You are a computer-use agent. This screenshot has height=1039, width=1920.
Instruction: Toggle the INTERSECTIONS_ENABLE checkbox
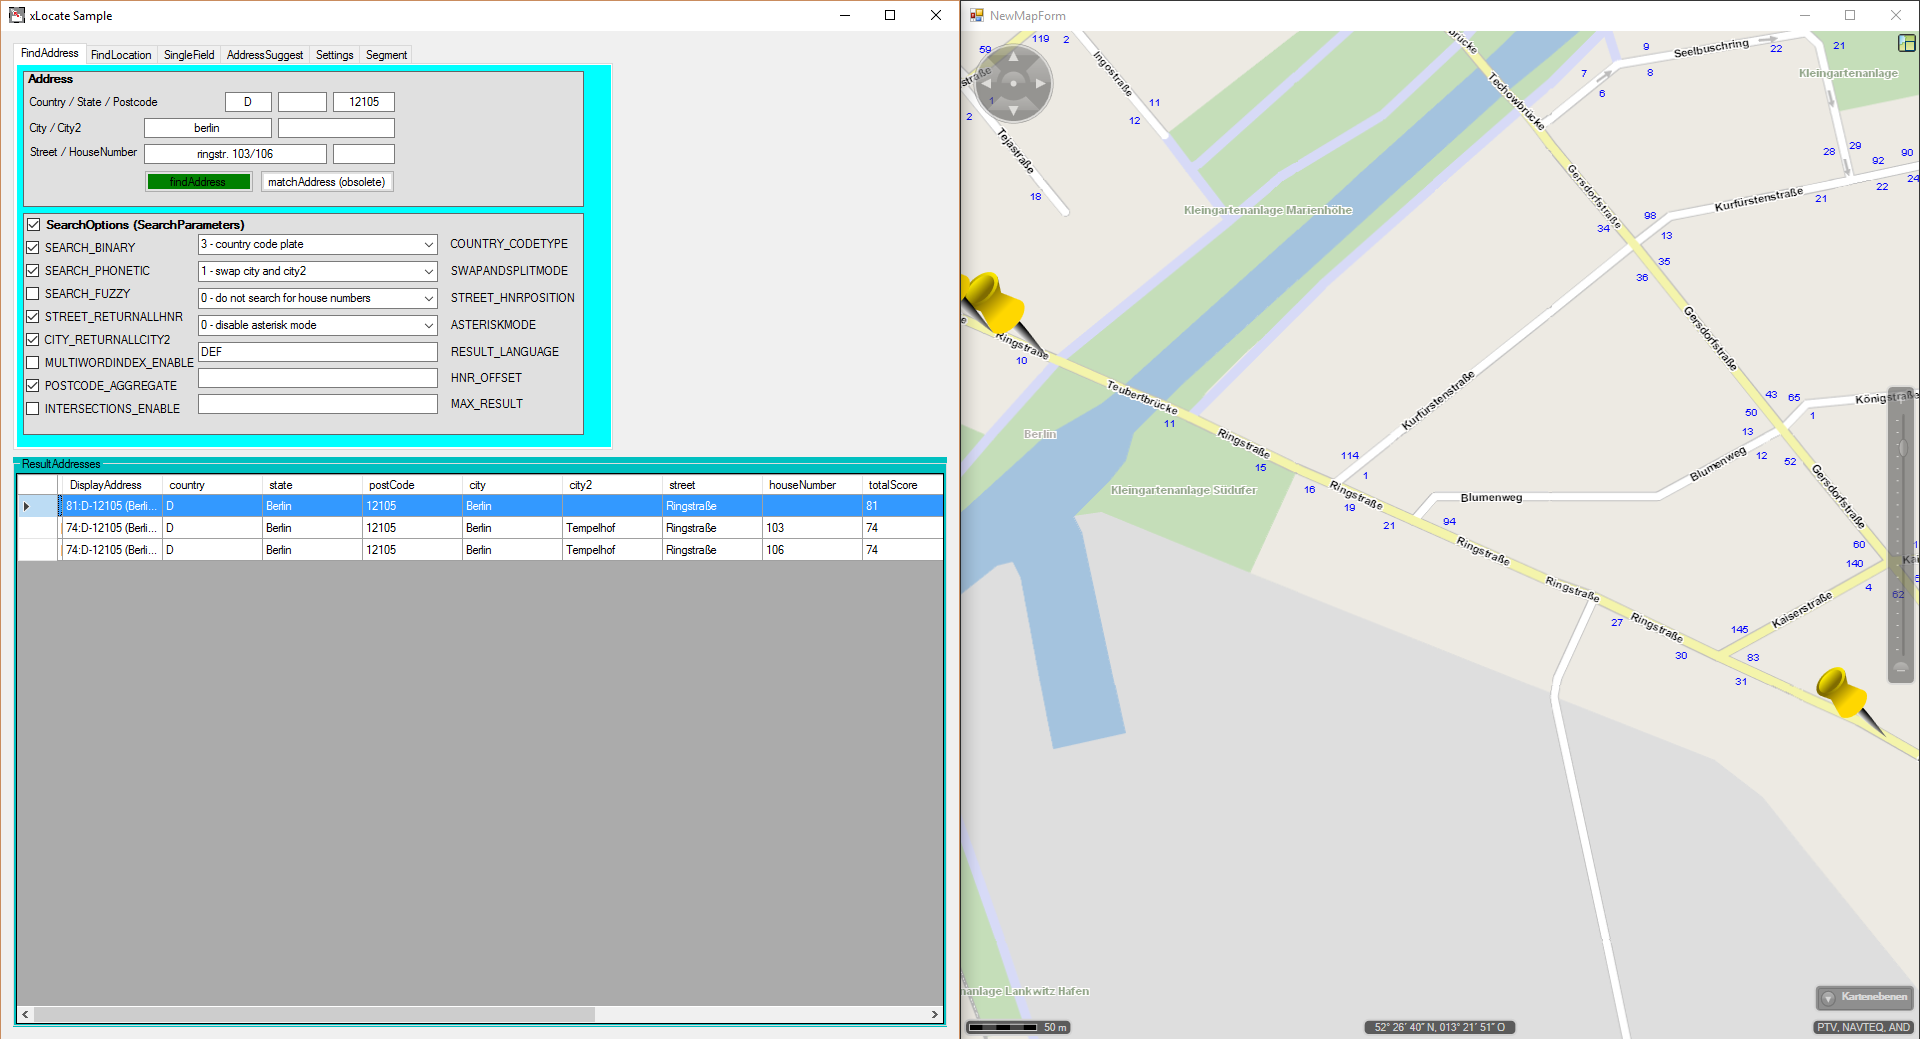33,409
